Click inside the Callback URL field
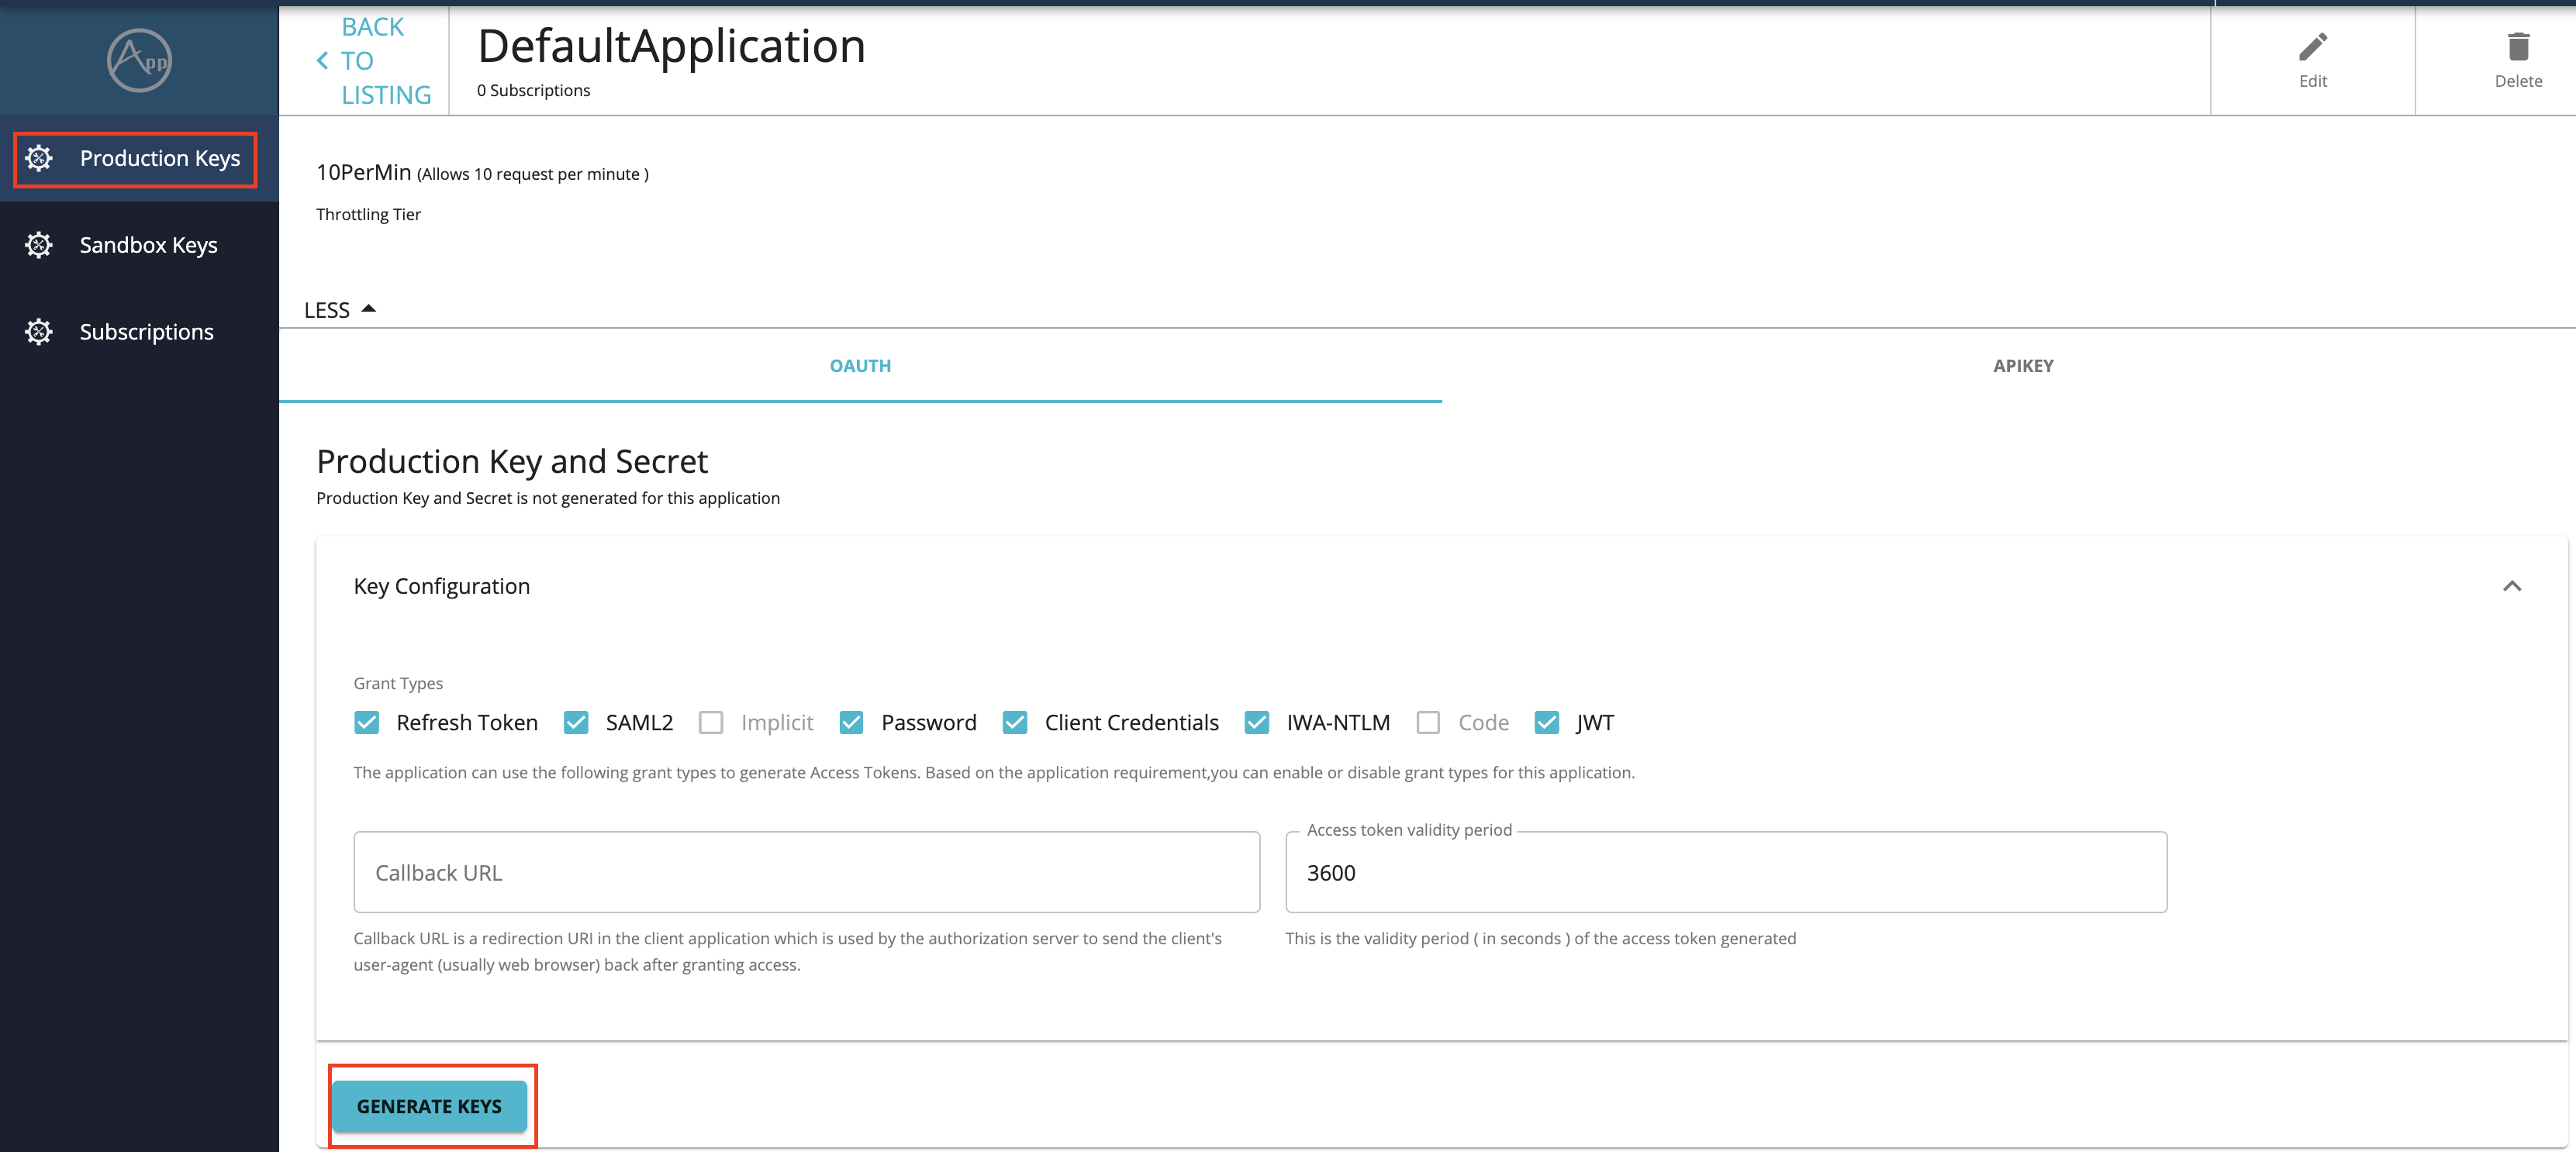The width and height of the screenshot is (2576, 1152). click(806, 872)
